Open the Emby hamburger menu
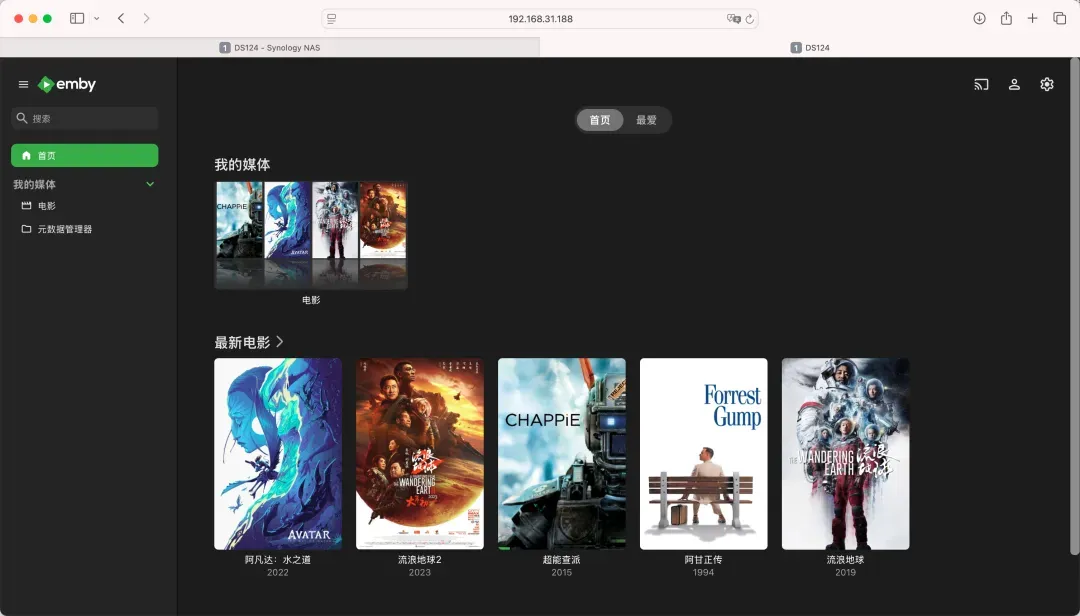The width and height of the screenshot is (1080, 616). click(x=23, y=85)
